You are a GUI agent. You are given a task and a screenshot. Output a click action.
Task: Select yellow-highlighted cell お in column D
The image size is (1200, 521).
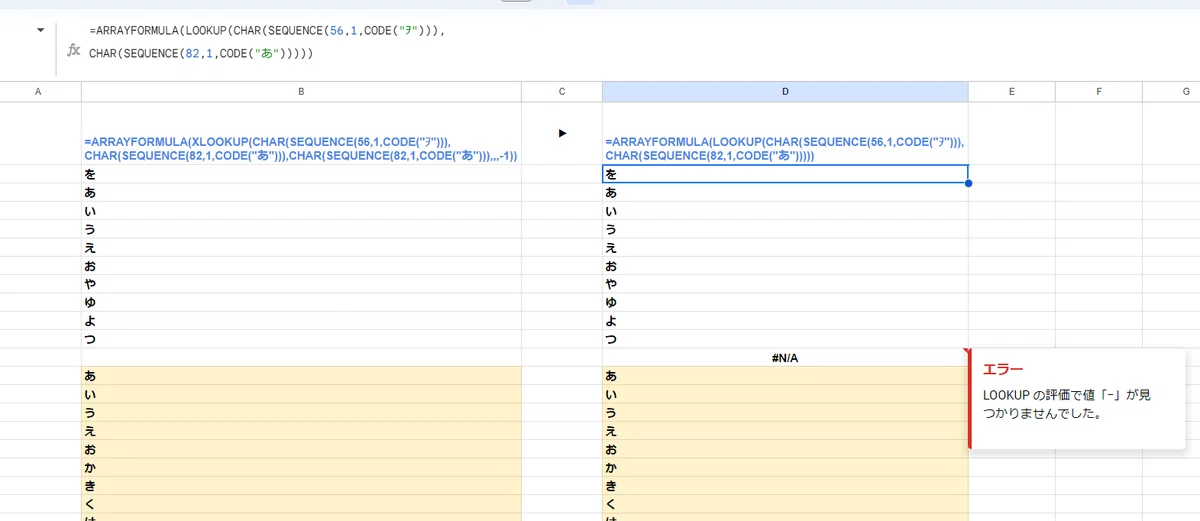tap(785, 449)
